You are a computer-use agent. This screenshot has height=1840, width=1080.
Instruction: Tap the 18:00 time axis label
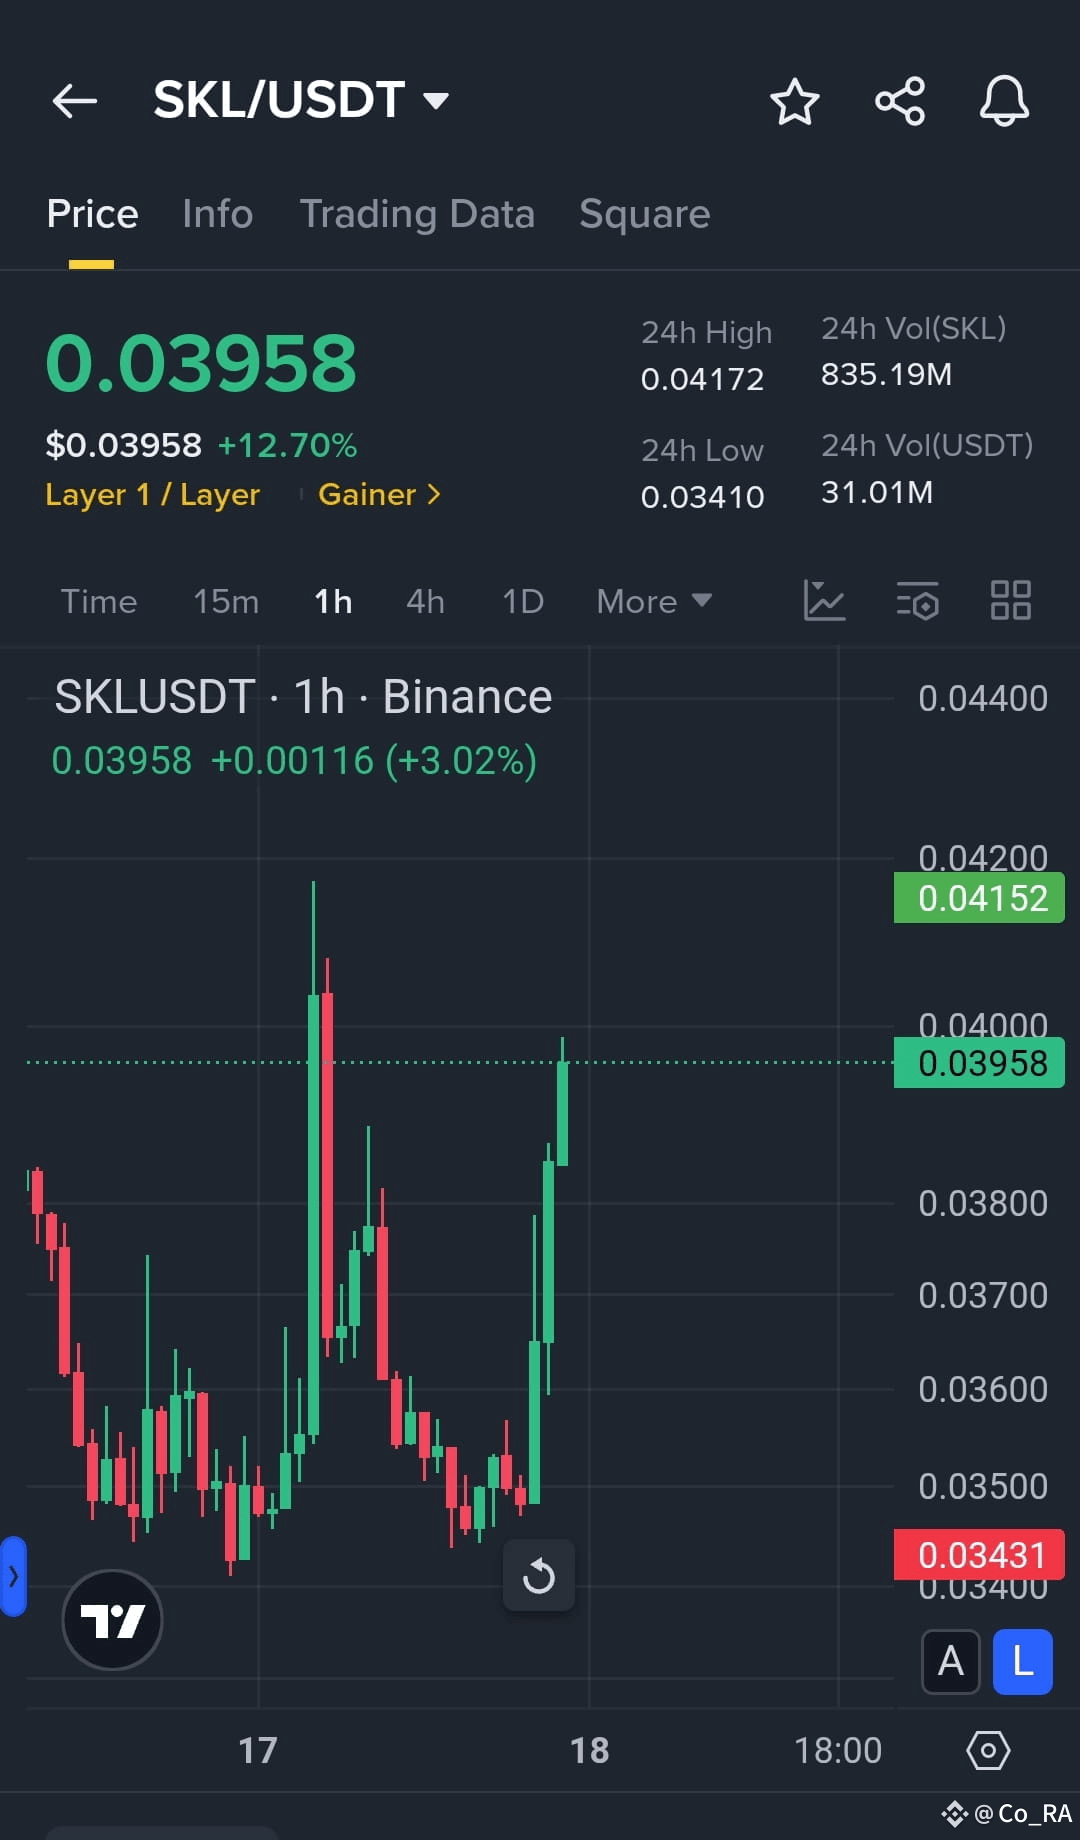point(838,1750)
